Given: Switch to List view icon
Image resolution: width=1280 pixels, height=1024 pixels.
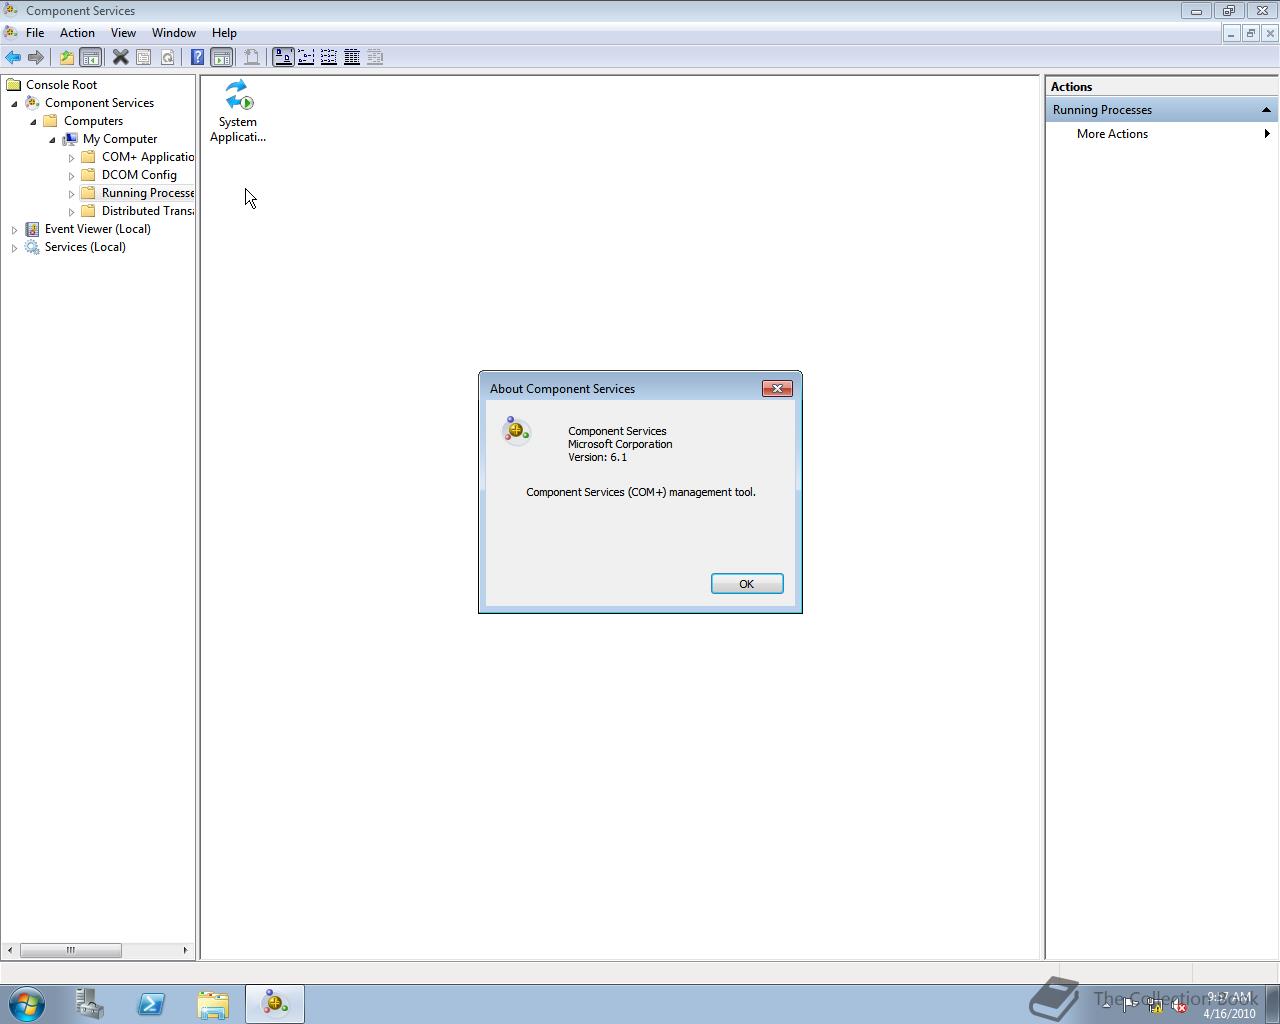Looking at the screenshot, I should 329,57.
